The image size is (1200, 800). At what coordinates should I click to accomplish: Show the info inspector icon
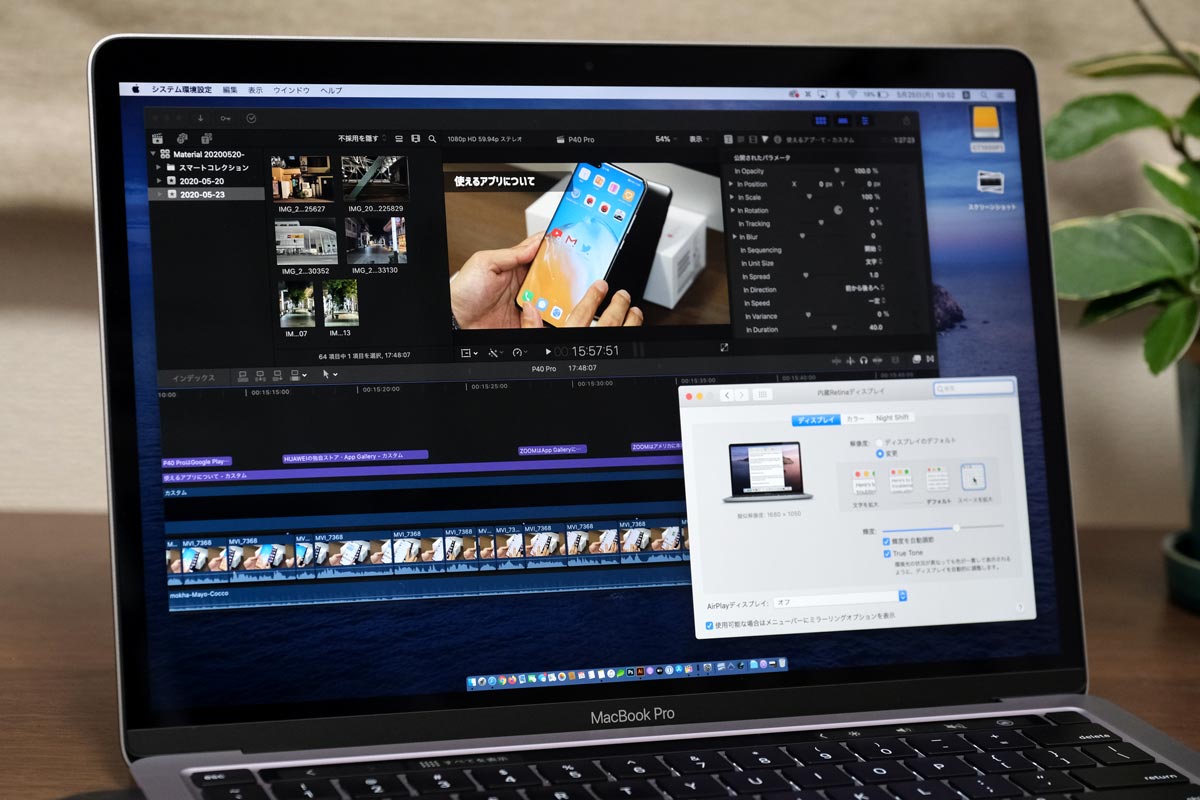pyautogui.click(x=777, y=140)
